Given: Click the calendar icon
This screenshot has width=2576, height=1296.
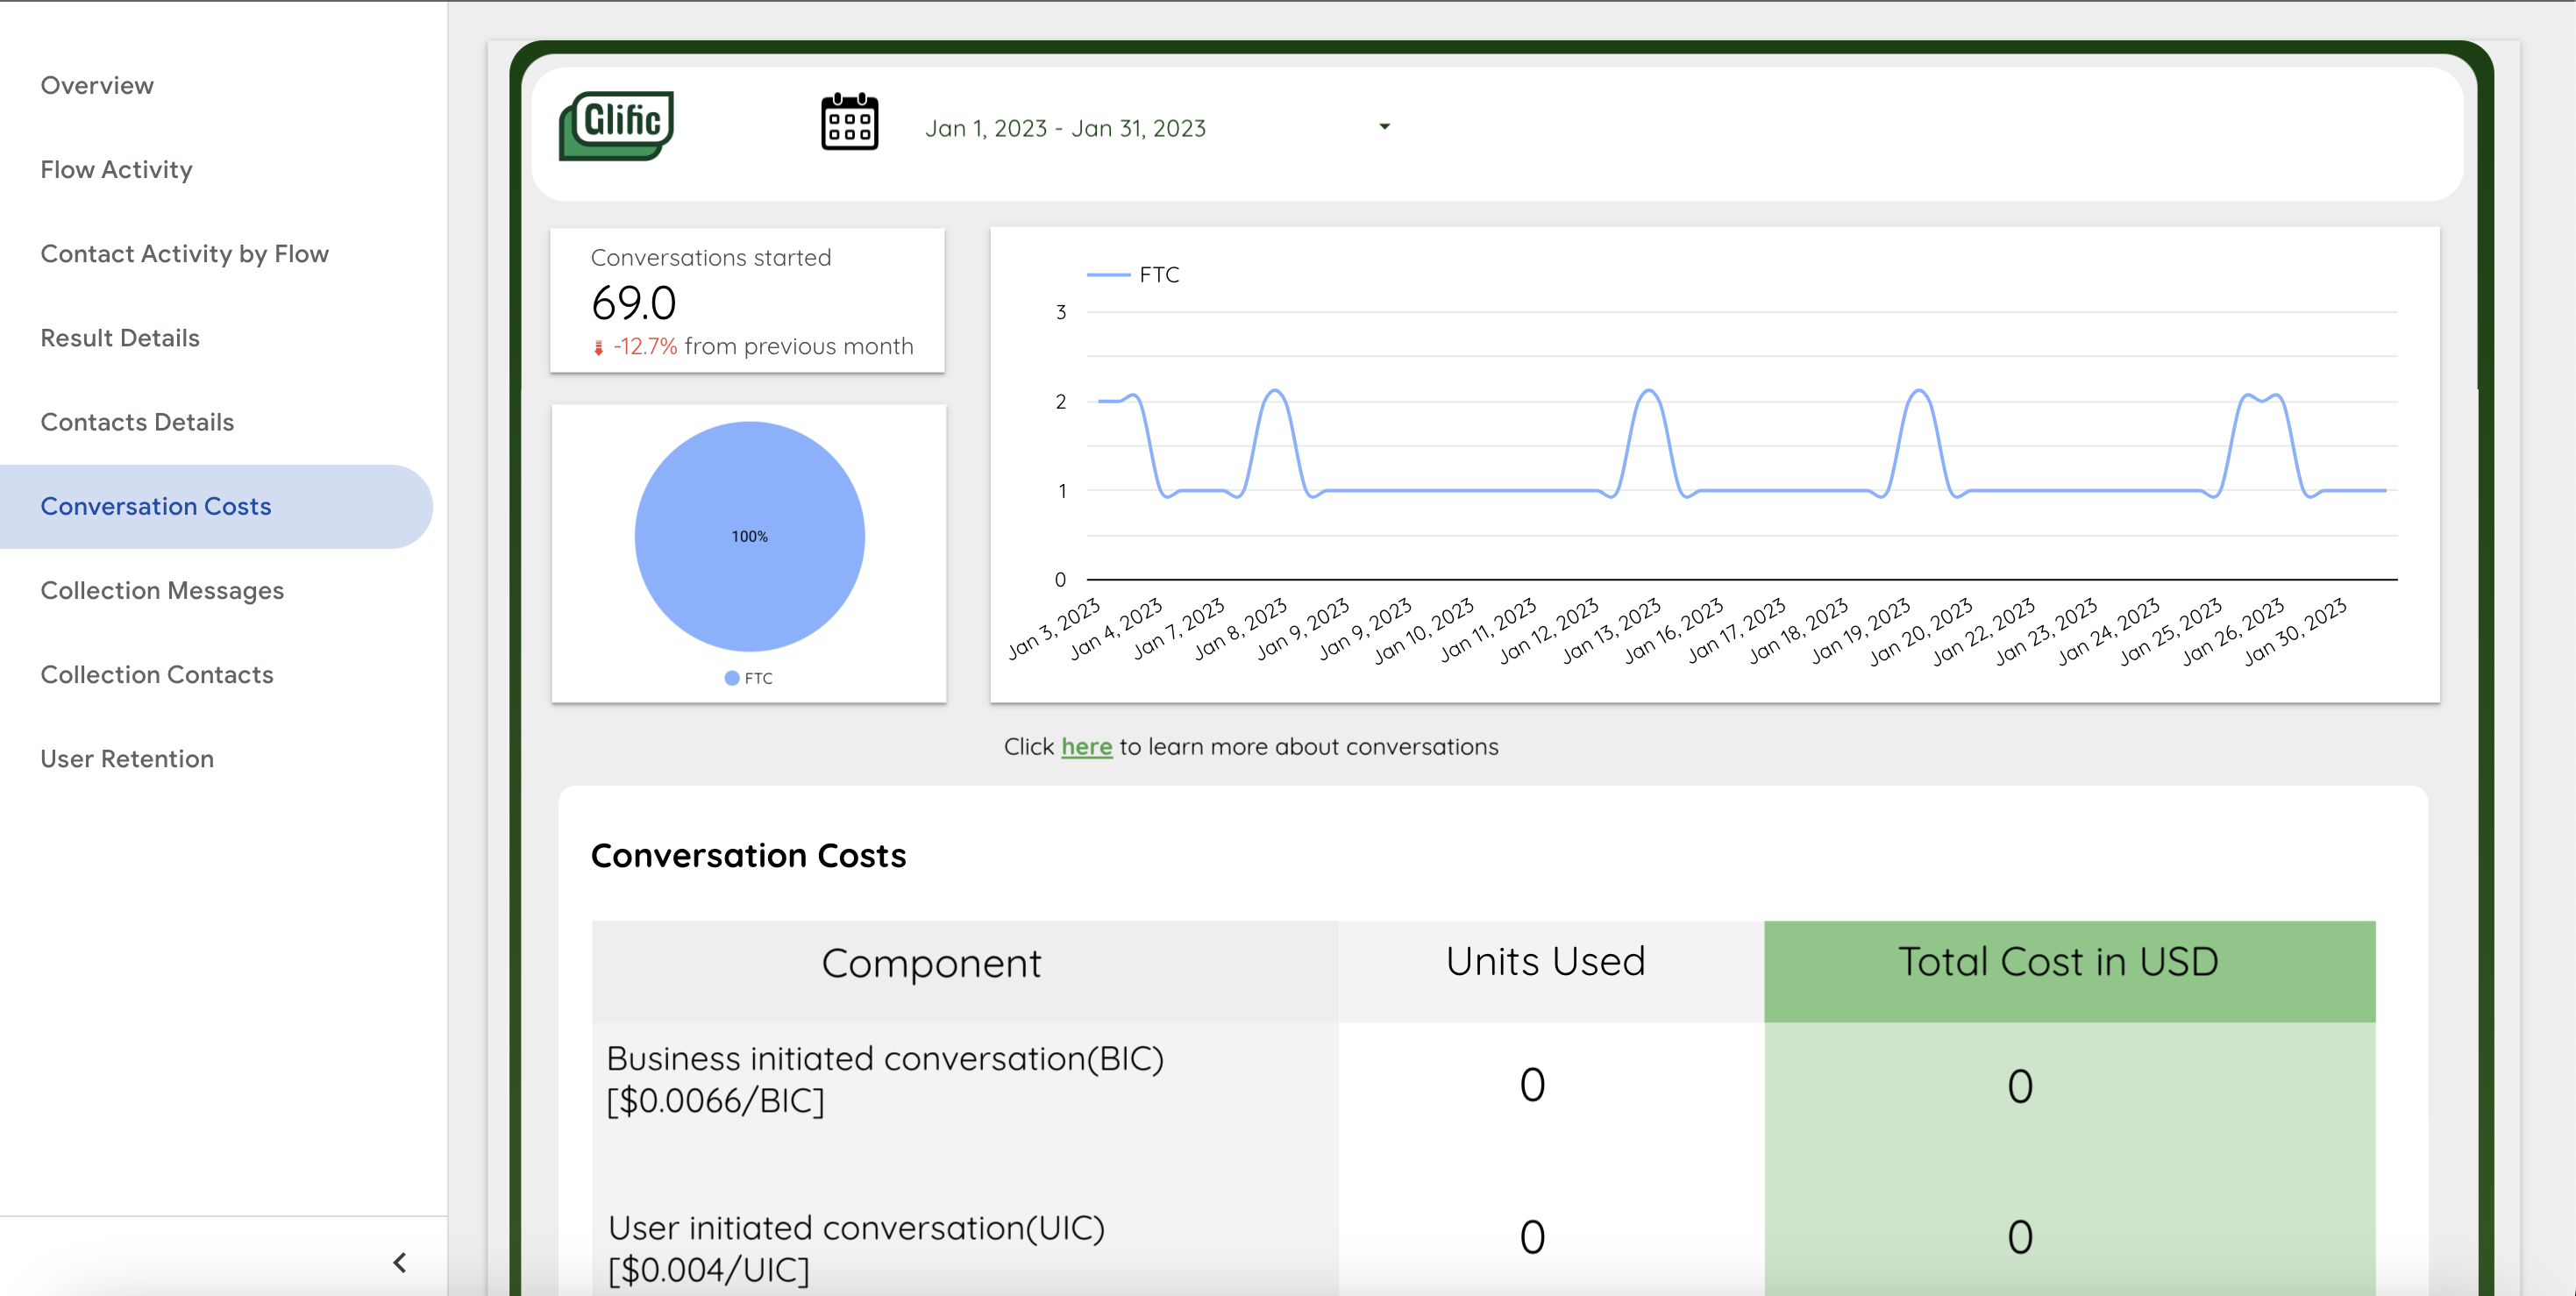Looking at the screenshot, I should 849,123.
